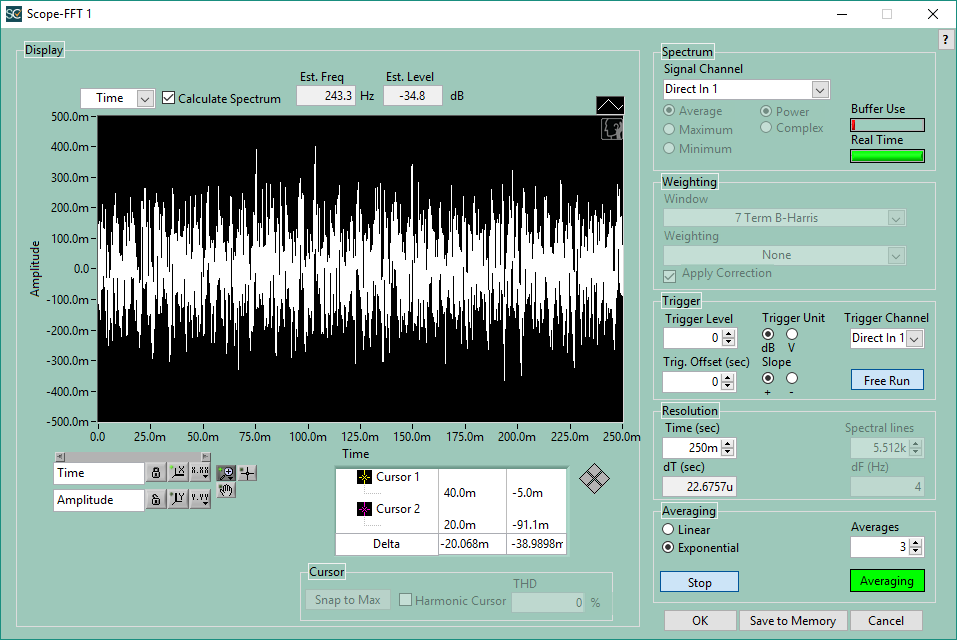Click the Trig. Offset input field

[x=692, y=382]
